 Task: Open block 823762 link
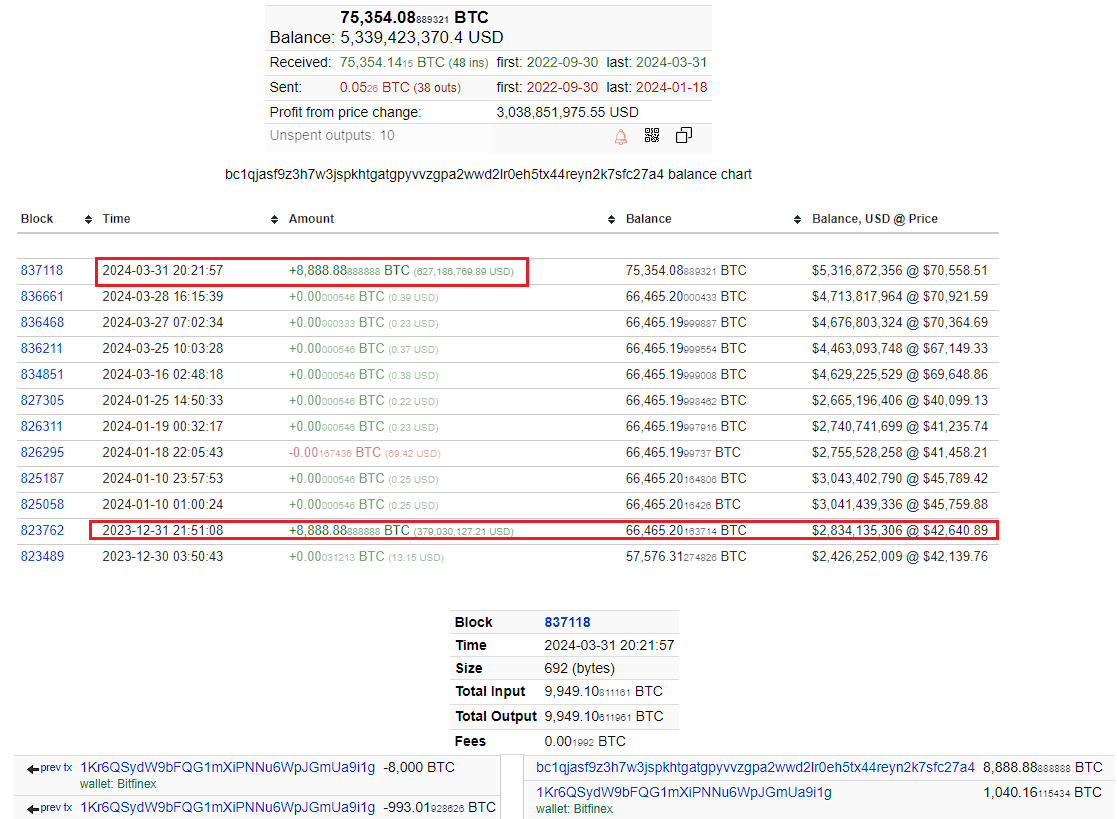pos(42,530)
